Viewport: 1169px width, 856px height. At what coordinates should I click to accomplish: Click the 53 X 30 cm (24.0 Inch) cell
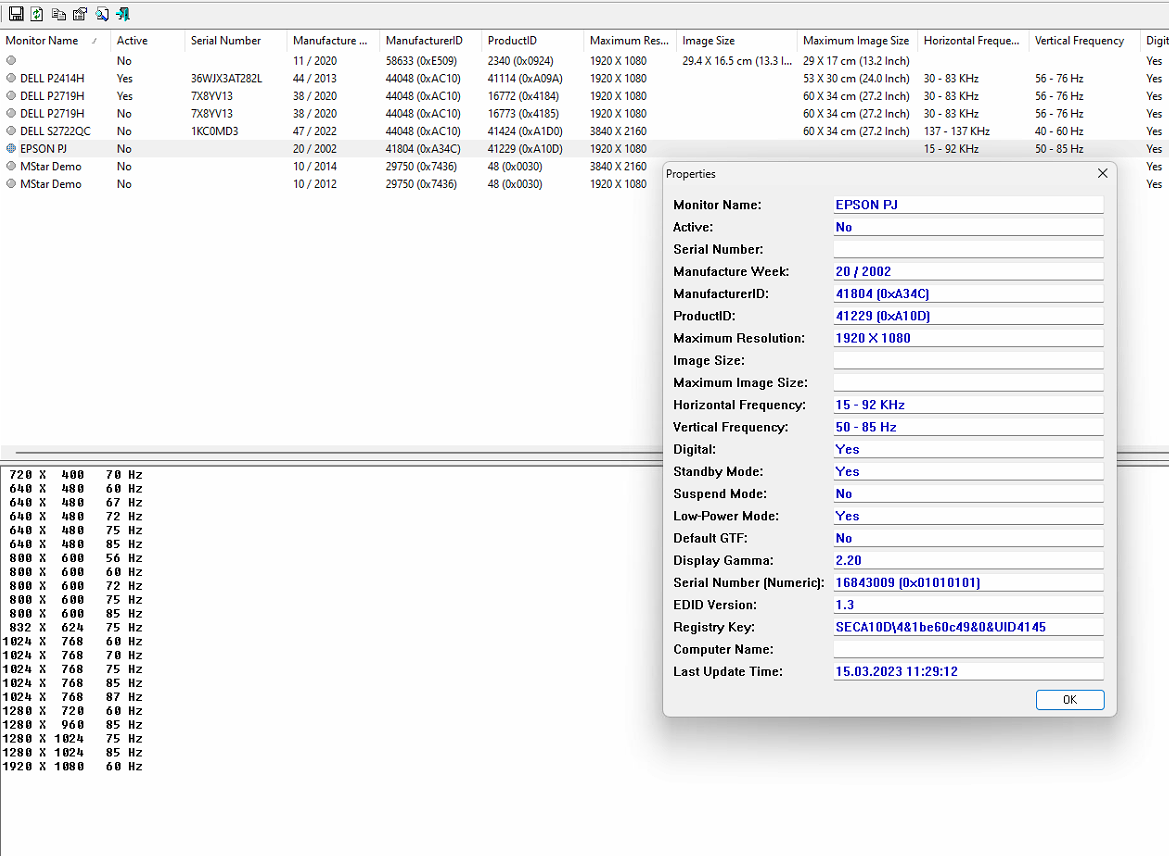tap(856, 78)
